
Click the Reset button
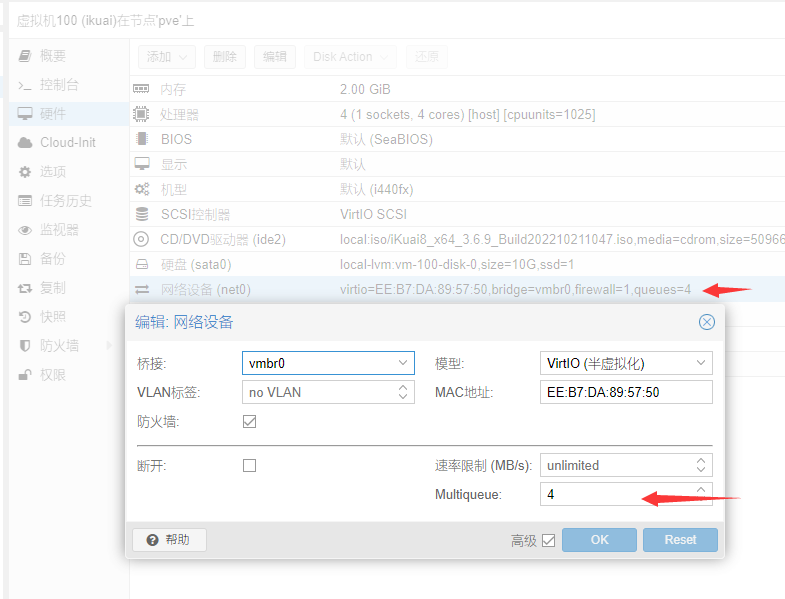(680, 540)
